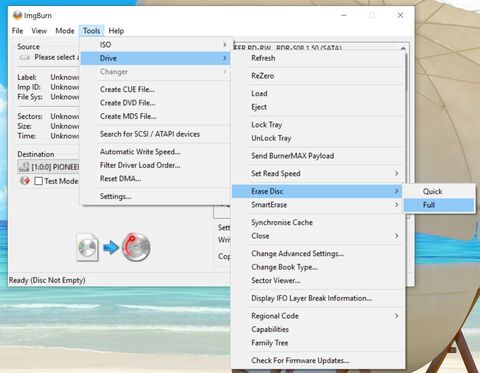Select the Drive submenu item
This screenshot has height=373, width=480.
pos(156,58)
